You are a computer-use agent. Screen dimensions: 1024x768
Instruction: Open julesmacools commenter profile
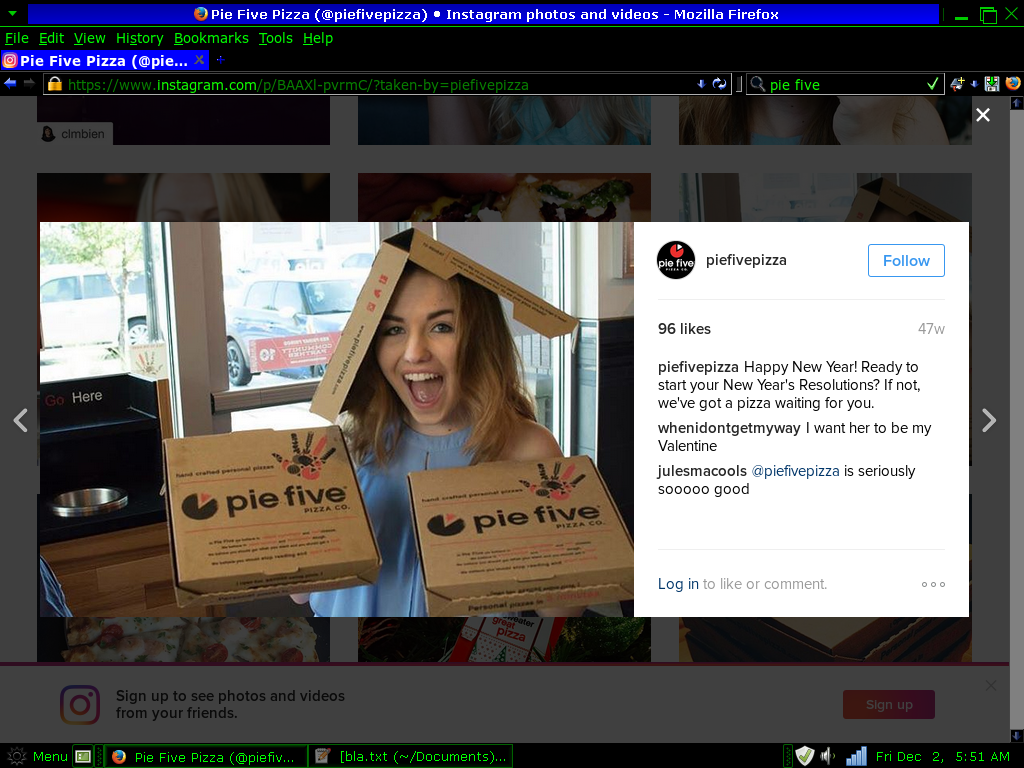702,471
